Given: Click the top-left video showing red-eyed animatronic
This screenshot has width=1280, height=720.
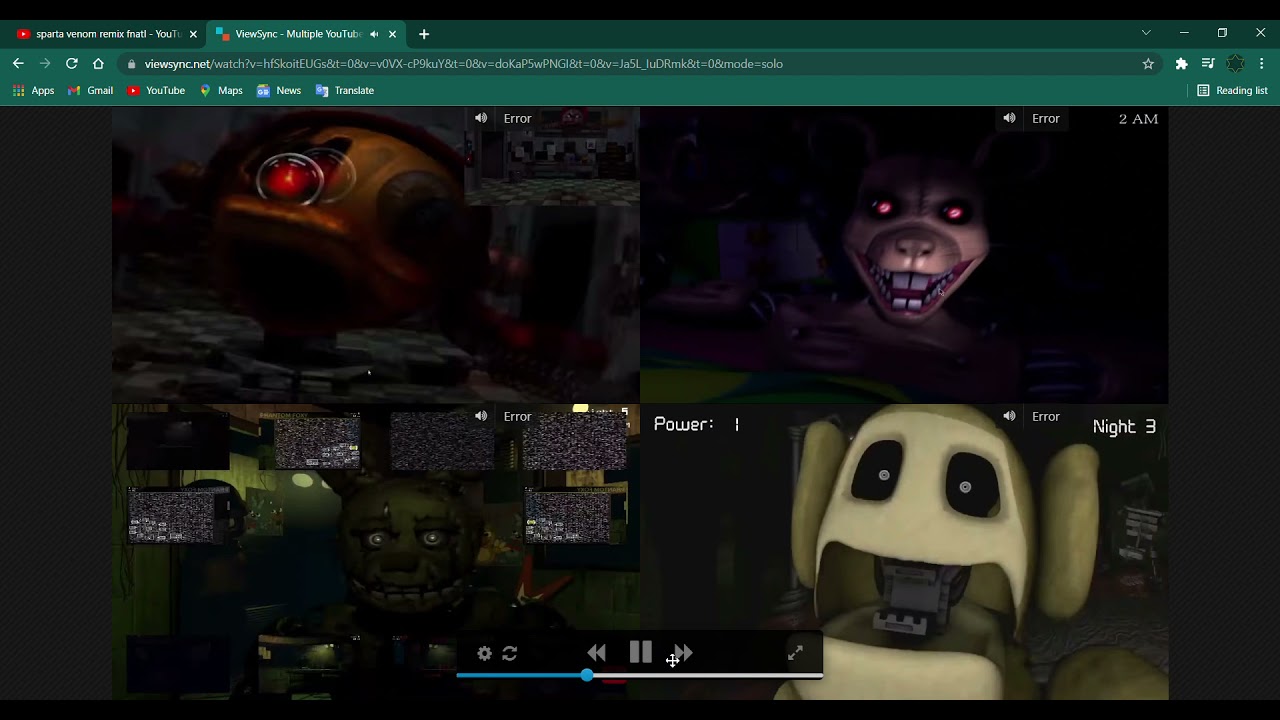Looking at the screenshot, I should coord(376,255).
